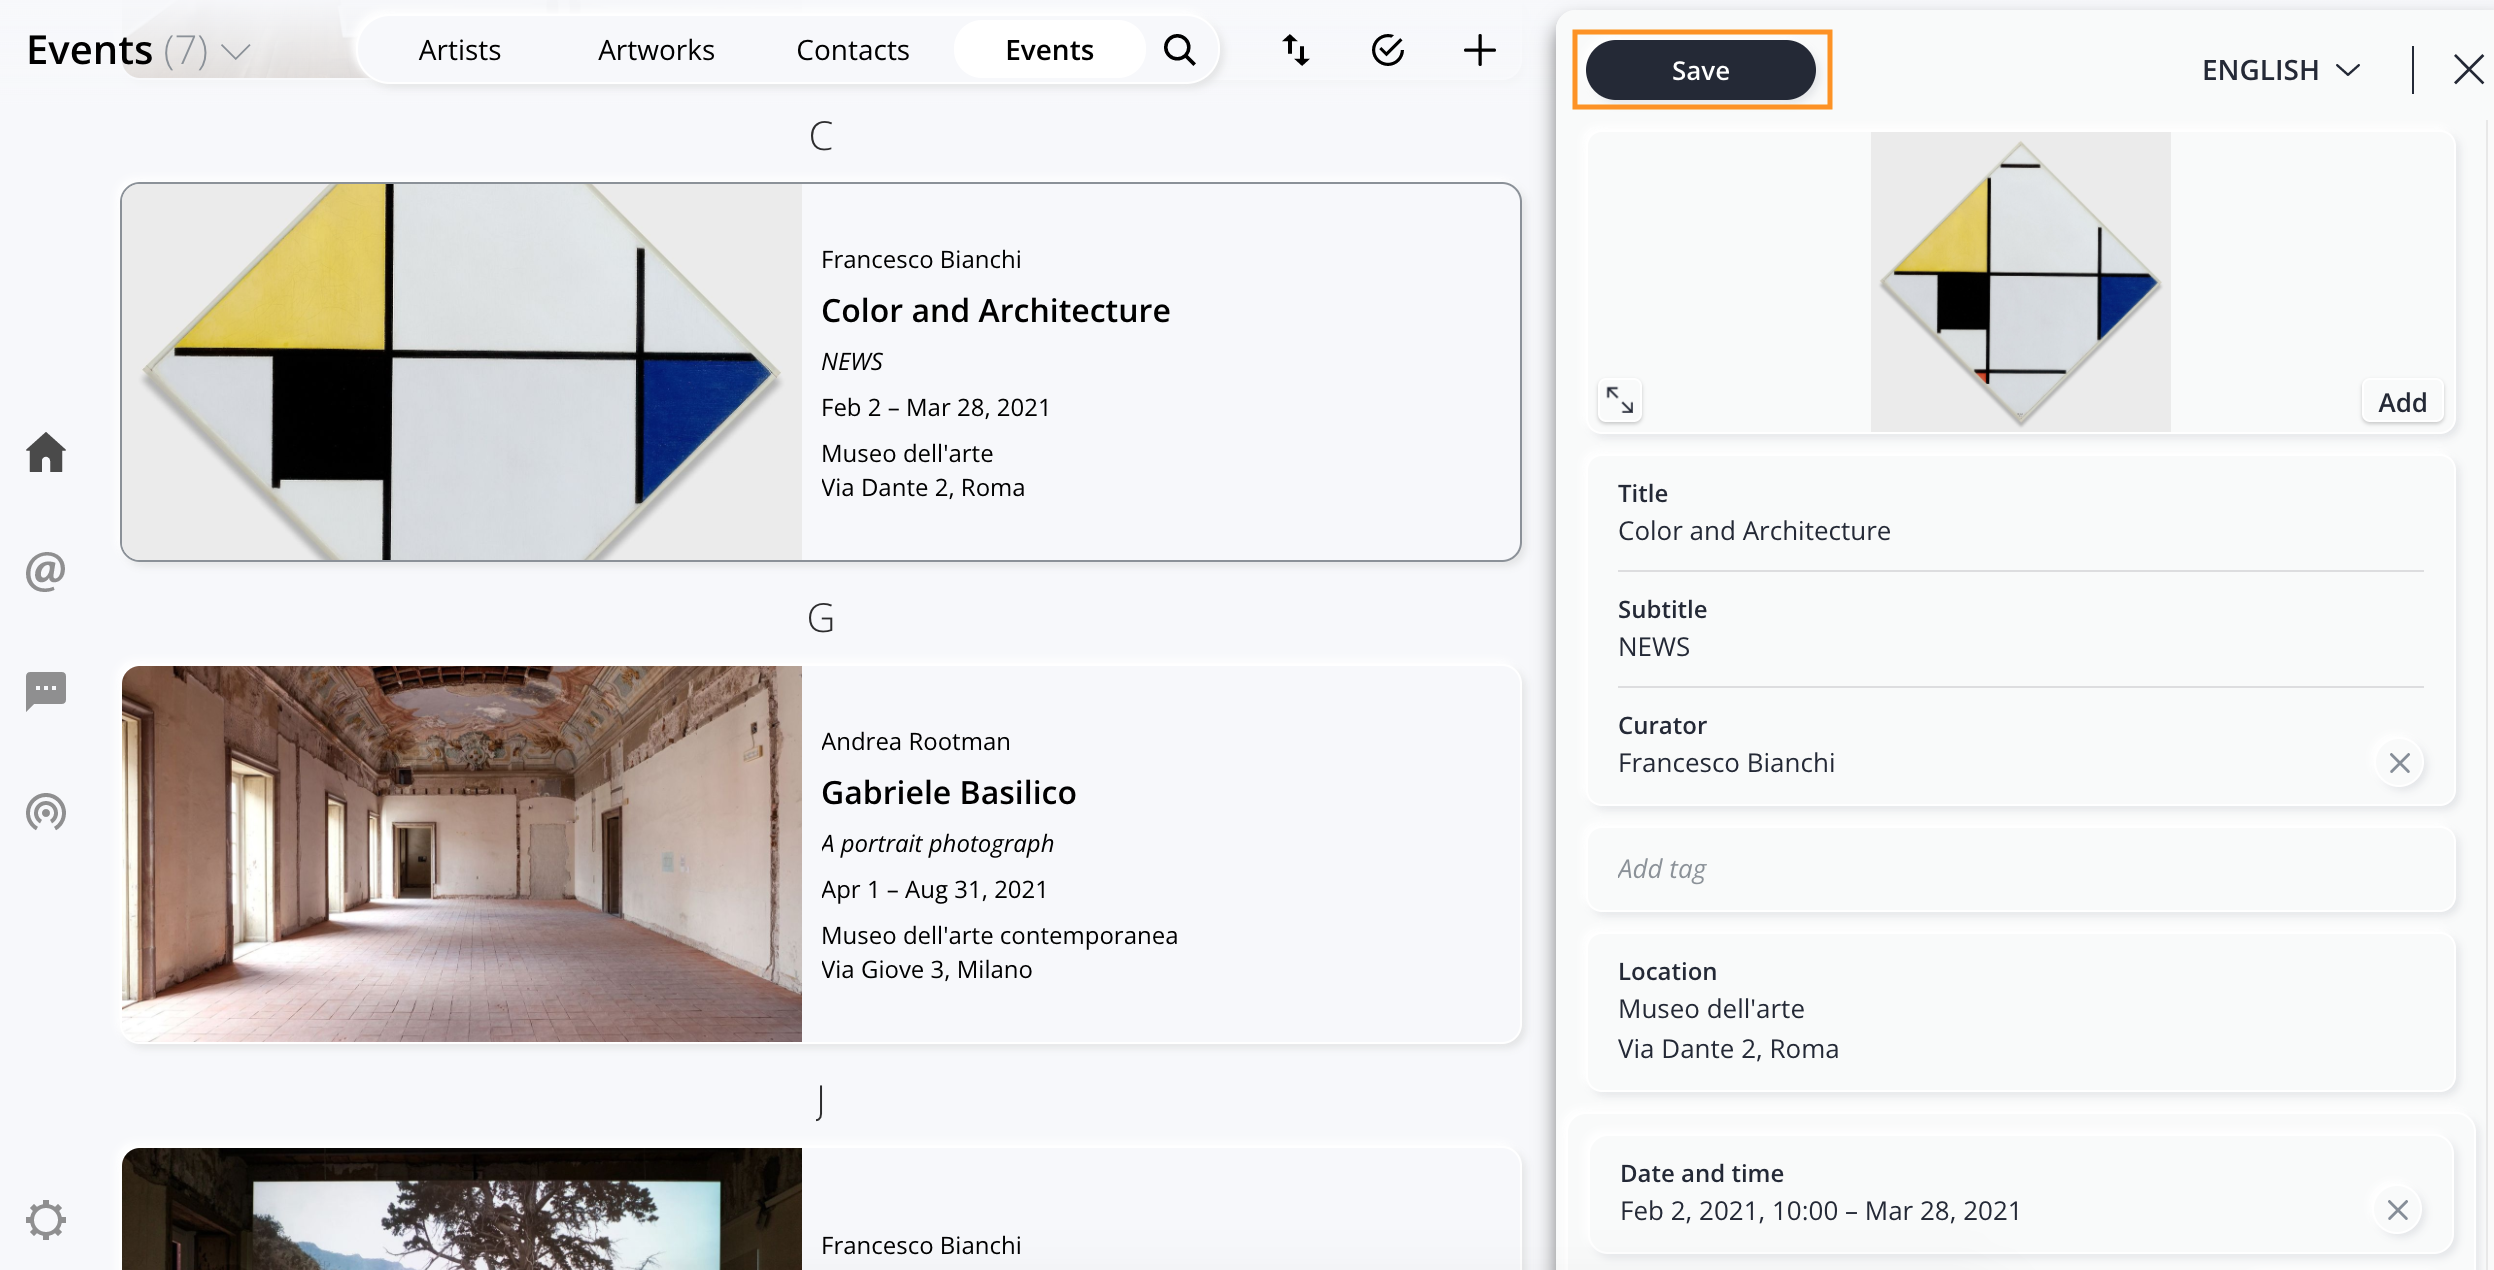Click the NEWS subtitle in first card
The width and height of the screenshot is (2494, 1270).
pos(852,362)
